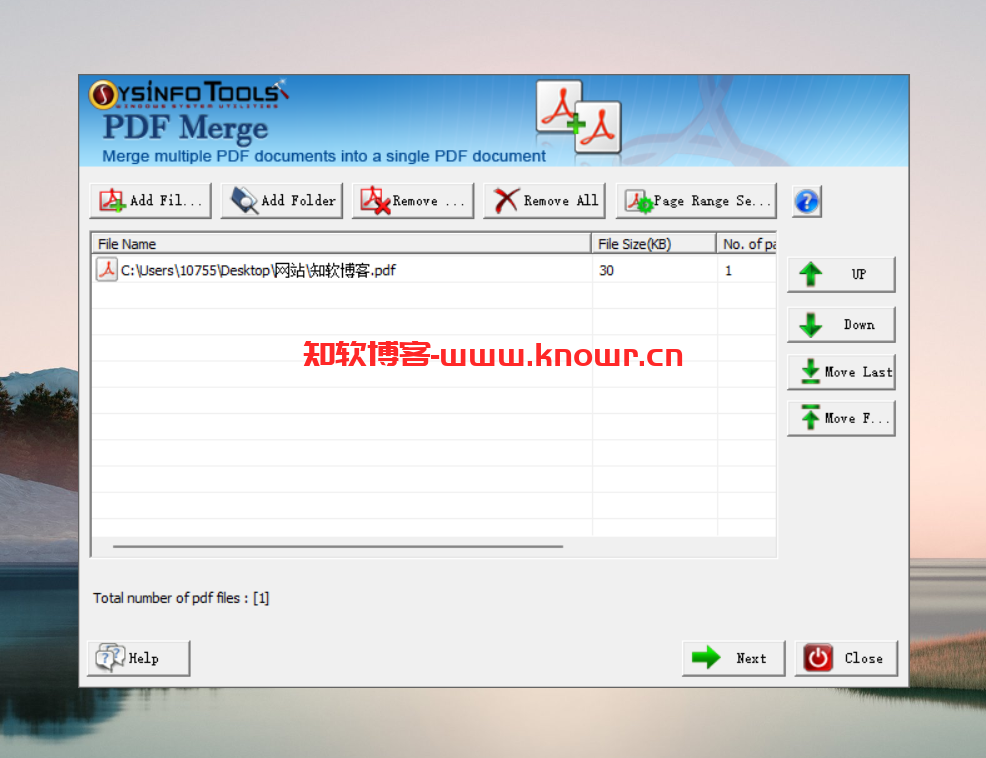Open Page Range Settings
Screen dimensions: 986x758
[697, 201]
